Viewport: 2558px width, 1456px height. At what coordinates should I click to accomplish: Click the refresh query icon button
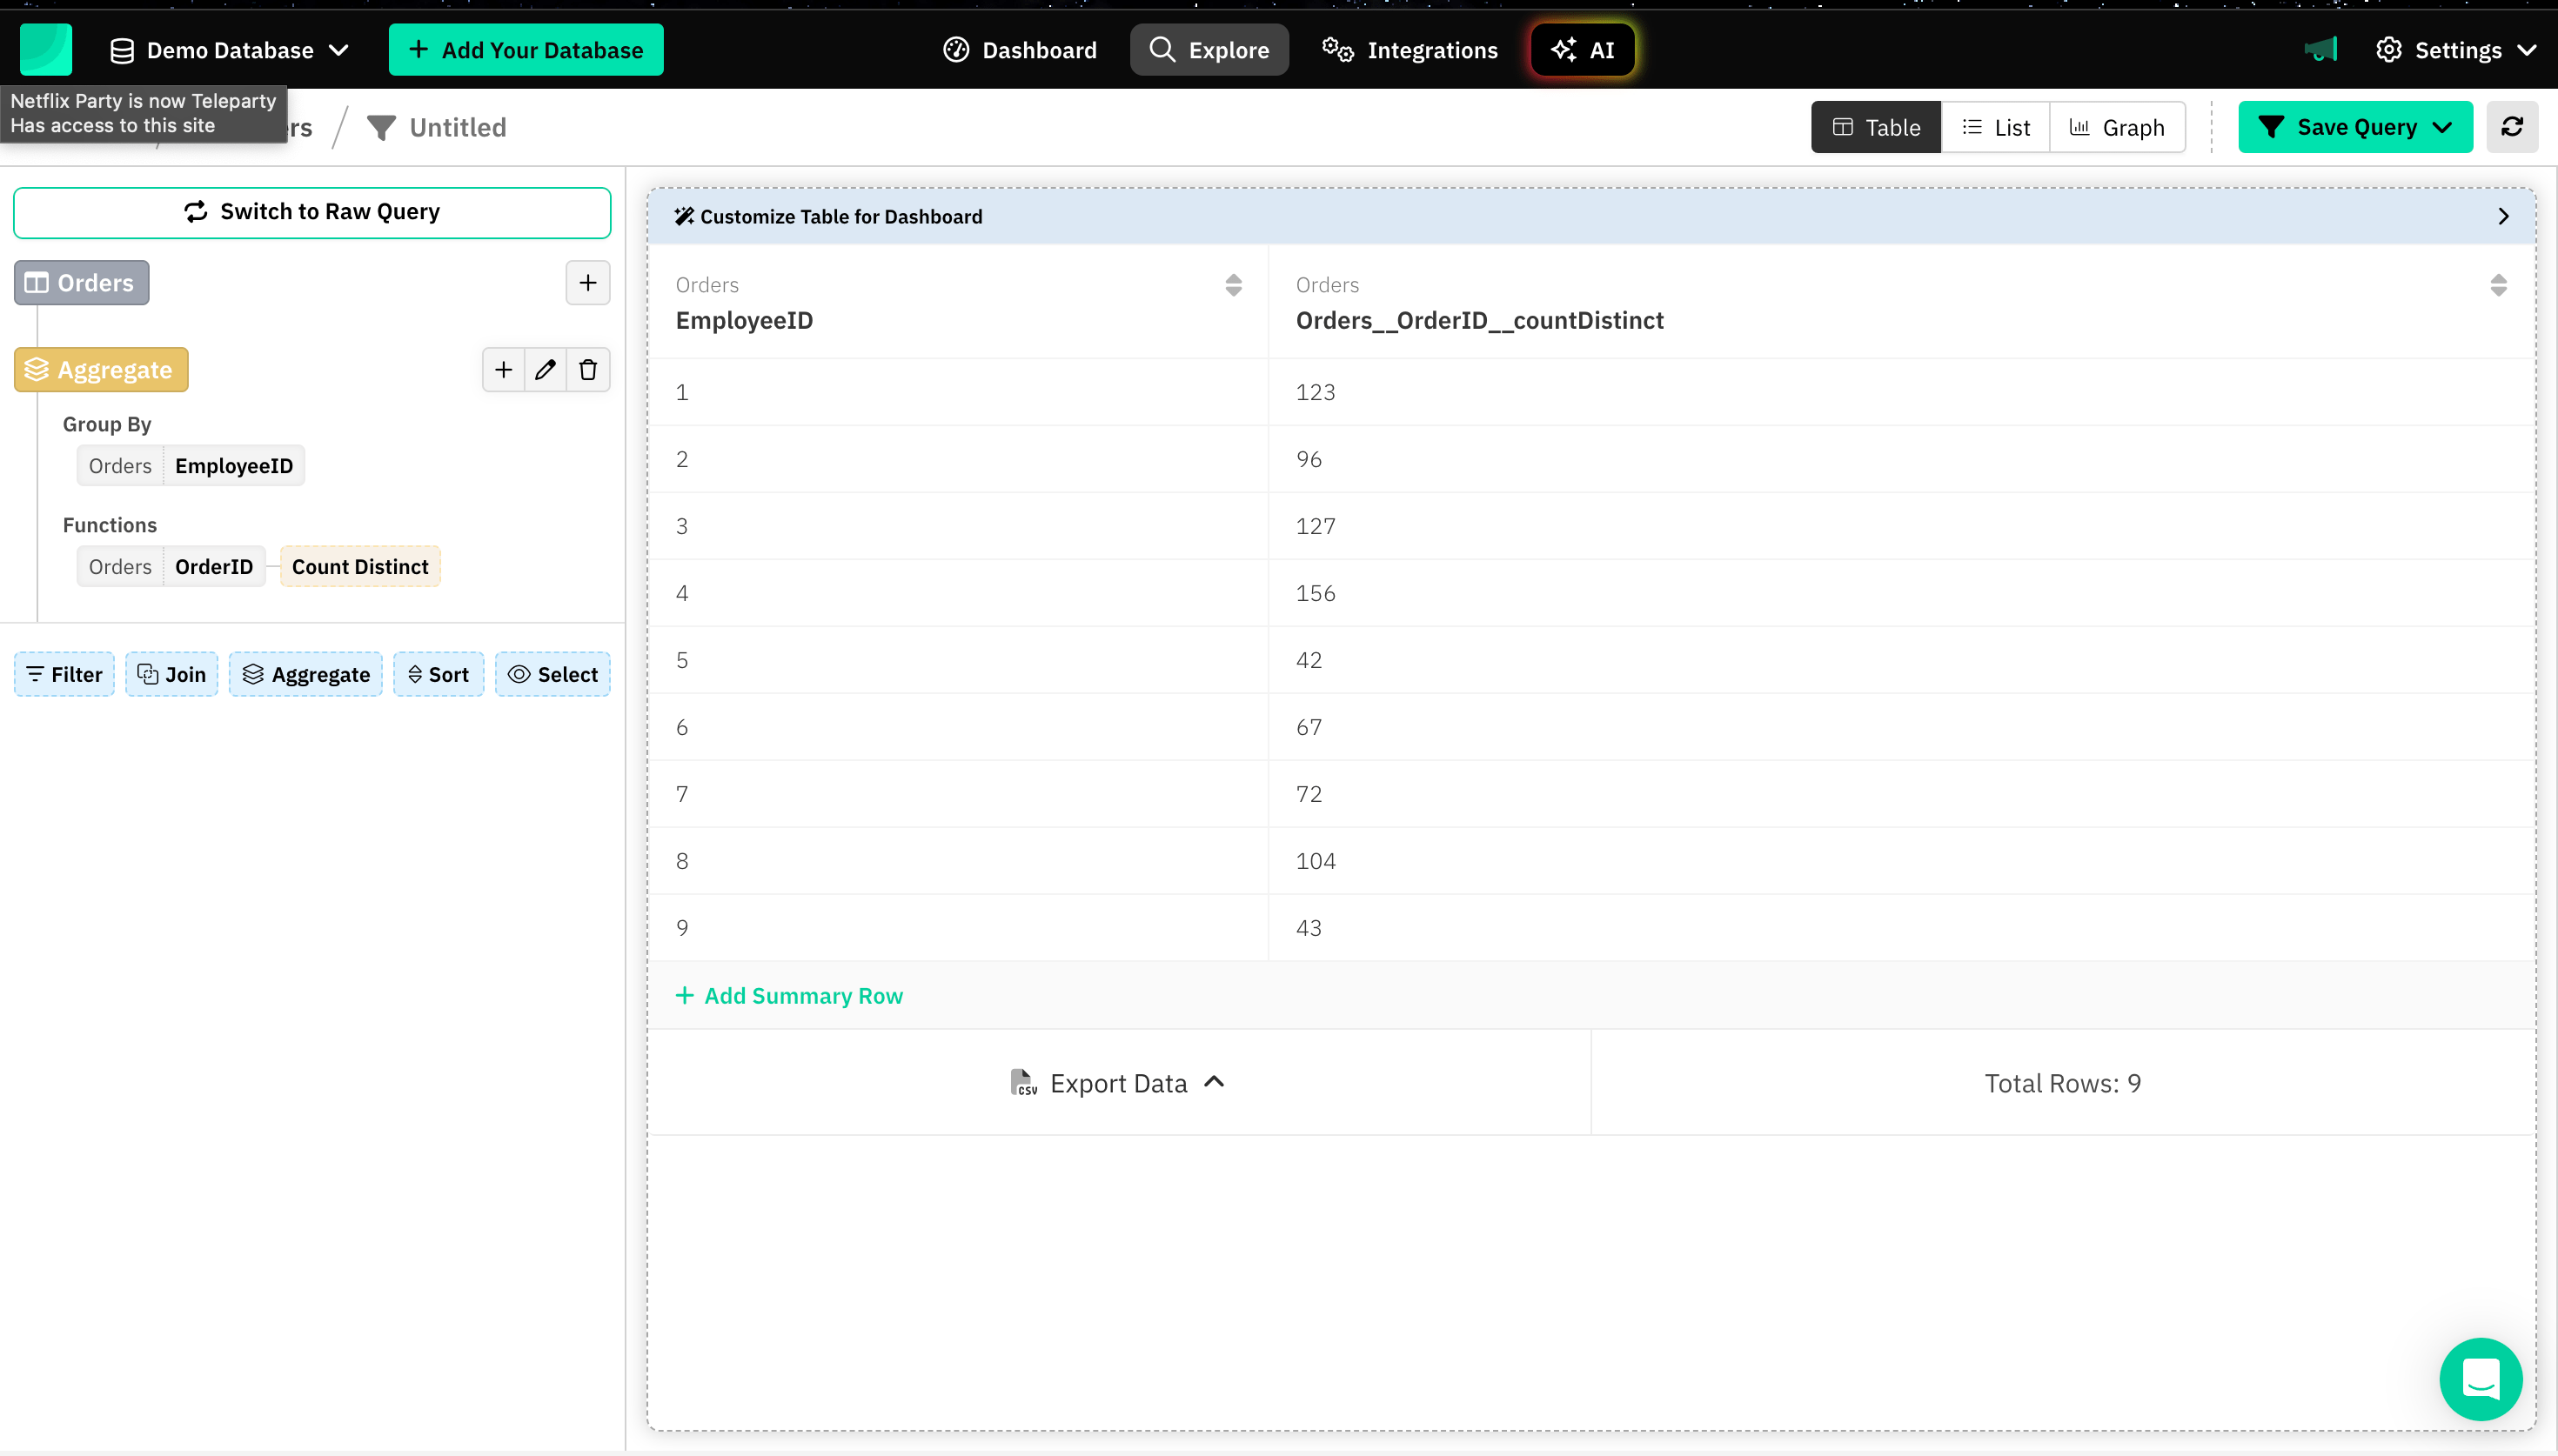click(x=2511, y=127)
